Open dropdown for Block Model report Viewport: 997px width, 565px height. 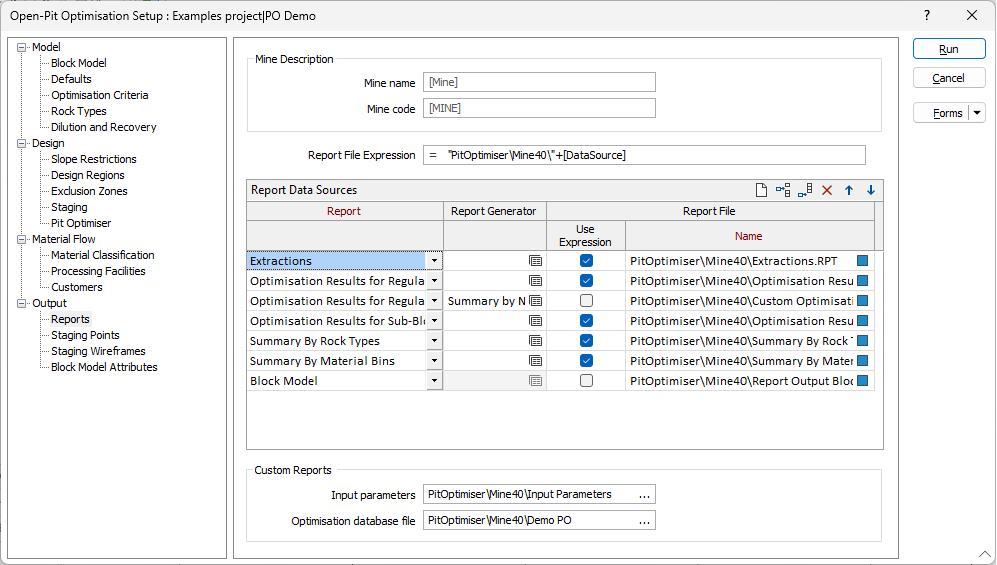tap(434, 381)
